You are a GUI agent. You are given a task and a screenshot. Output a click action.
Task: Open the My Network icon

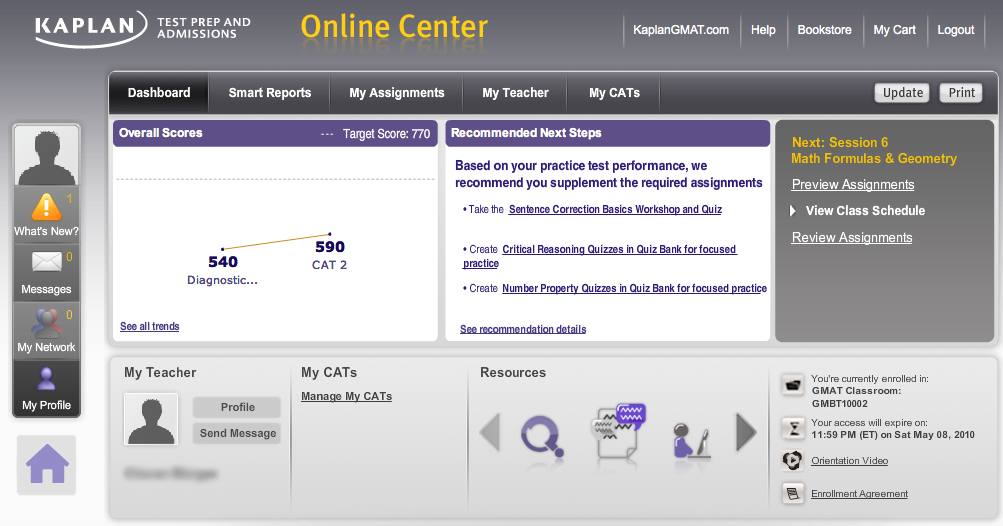[x=46, y=324]
